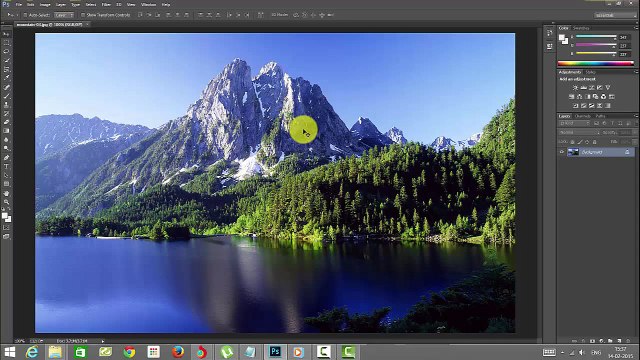Click the red color slider

pos(596,37)
